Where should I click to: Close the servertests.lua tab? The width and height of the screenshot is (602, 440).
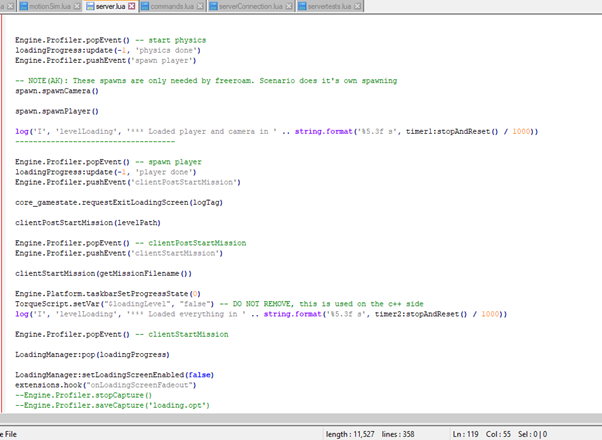pos(357,6)
